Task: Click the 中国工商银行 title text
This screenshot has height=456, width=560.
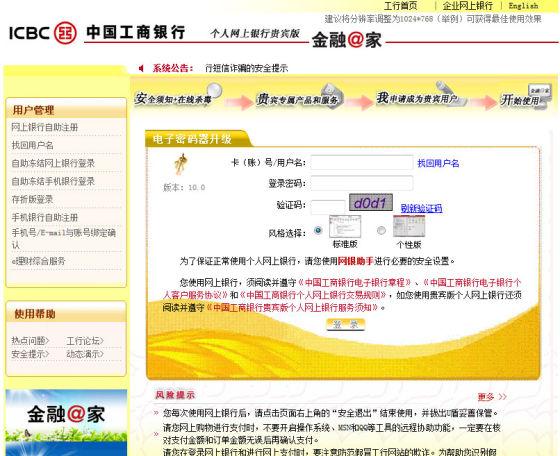Action: pyautogui.click(x=136, y=32)
